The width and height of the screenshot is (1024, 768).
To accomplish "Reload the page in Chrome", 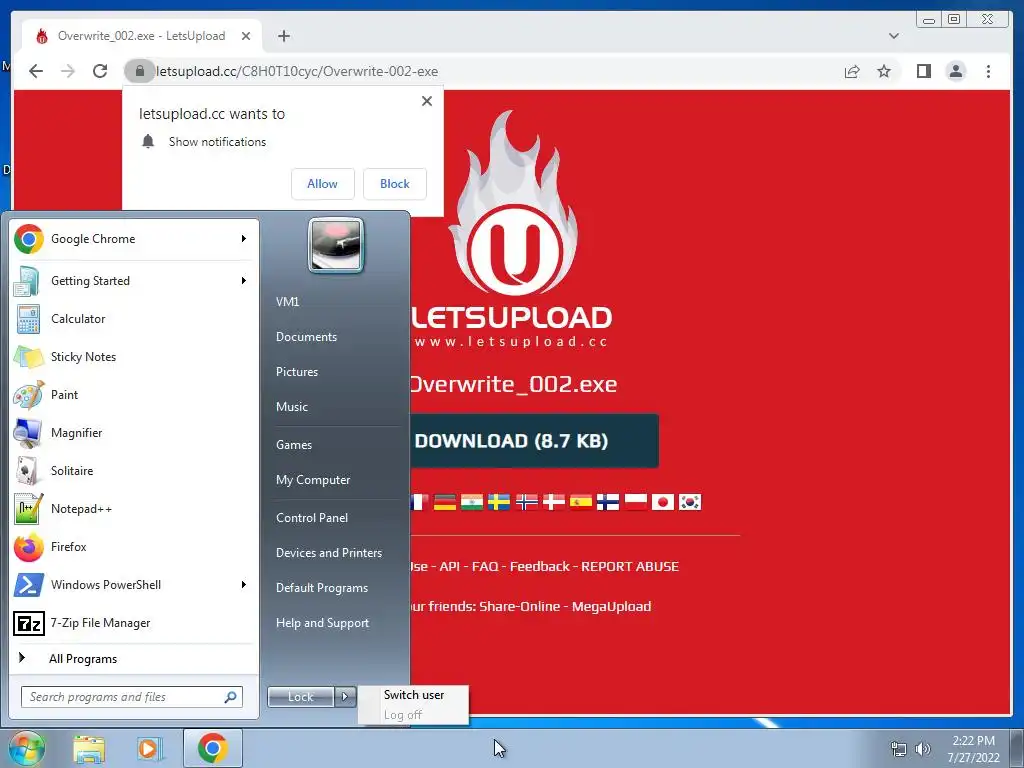I will pyautogui.click(x=100, y=71).
